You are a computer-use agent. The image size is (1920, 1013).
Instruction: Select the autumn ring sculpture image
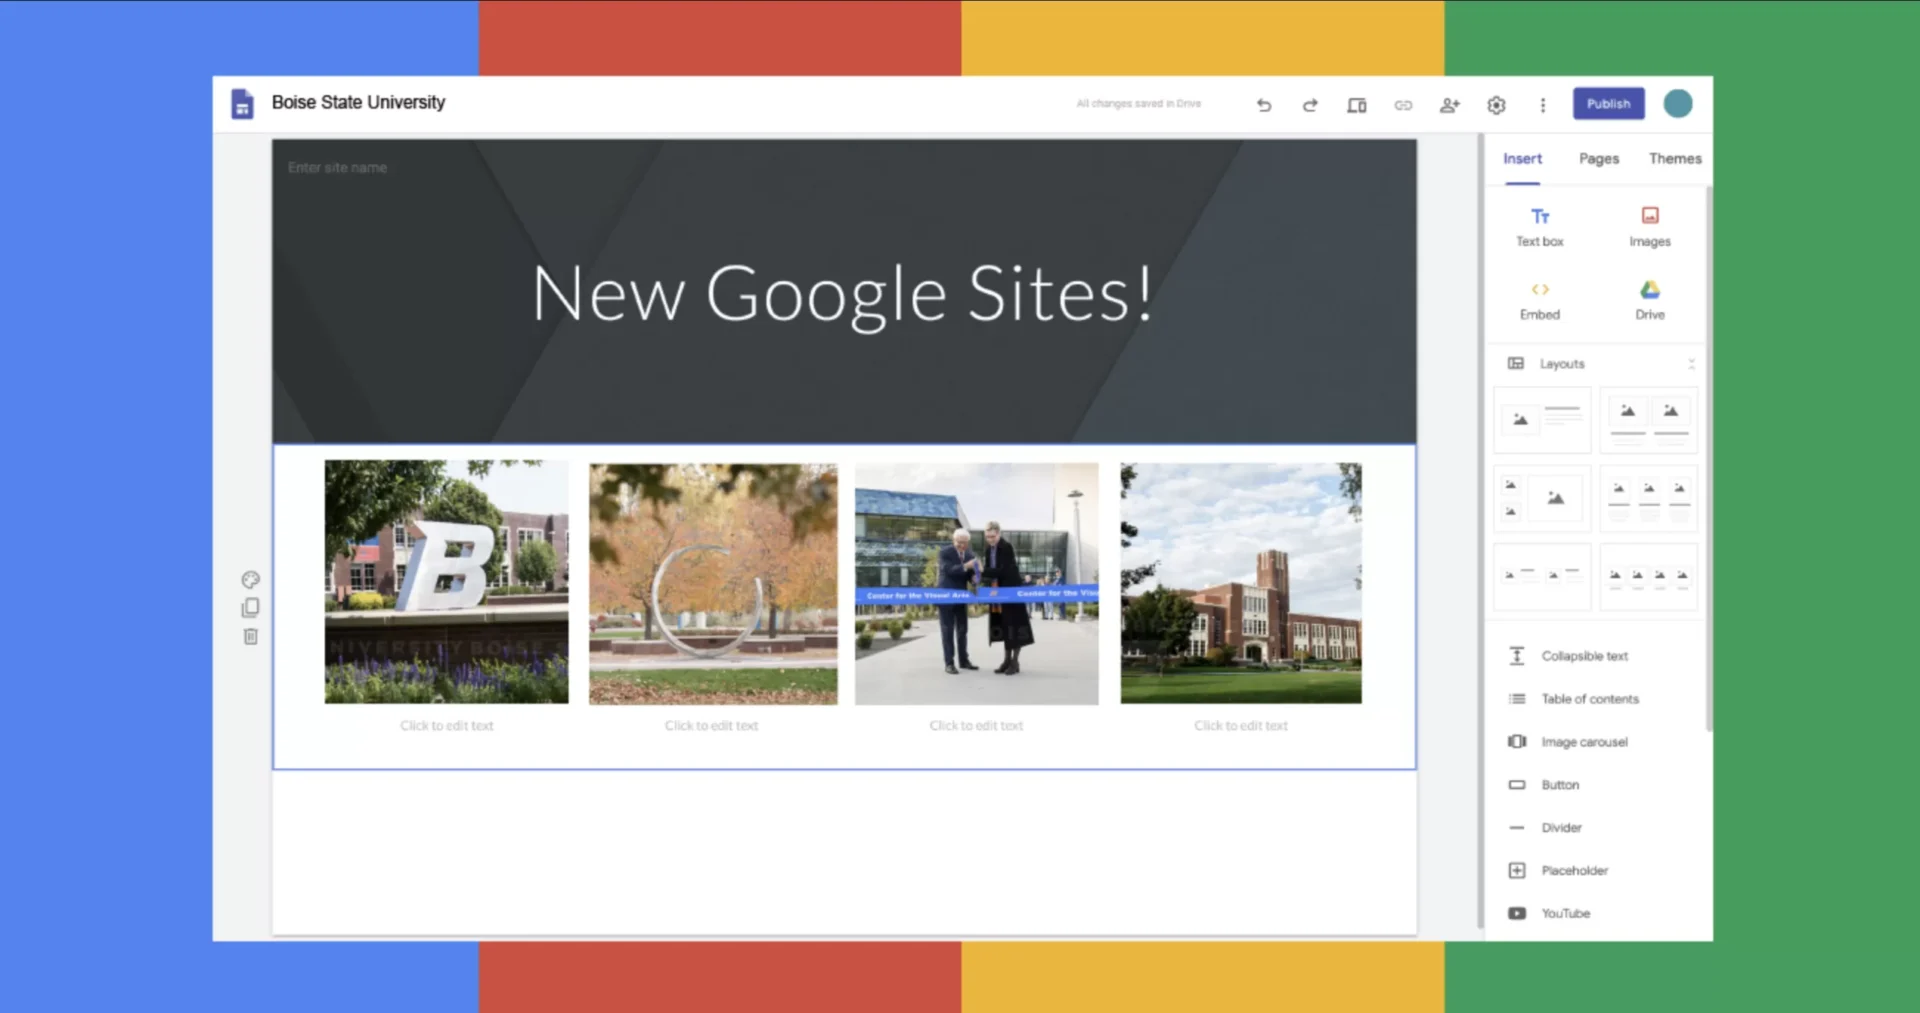(713, 584)
